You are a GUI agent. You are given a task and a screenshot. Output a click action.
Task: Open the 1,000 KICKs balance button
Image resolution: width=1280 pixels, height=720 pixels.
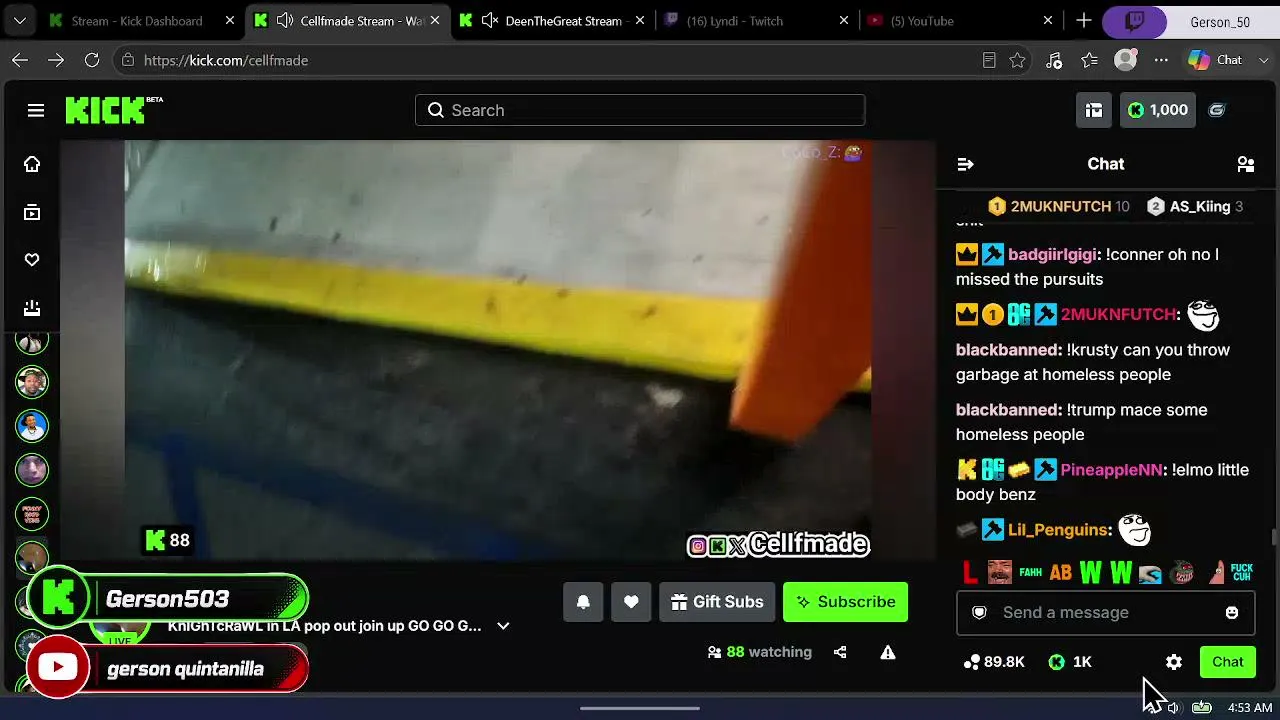coord(1158,110)
